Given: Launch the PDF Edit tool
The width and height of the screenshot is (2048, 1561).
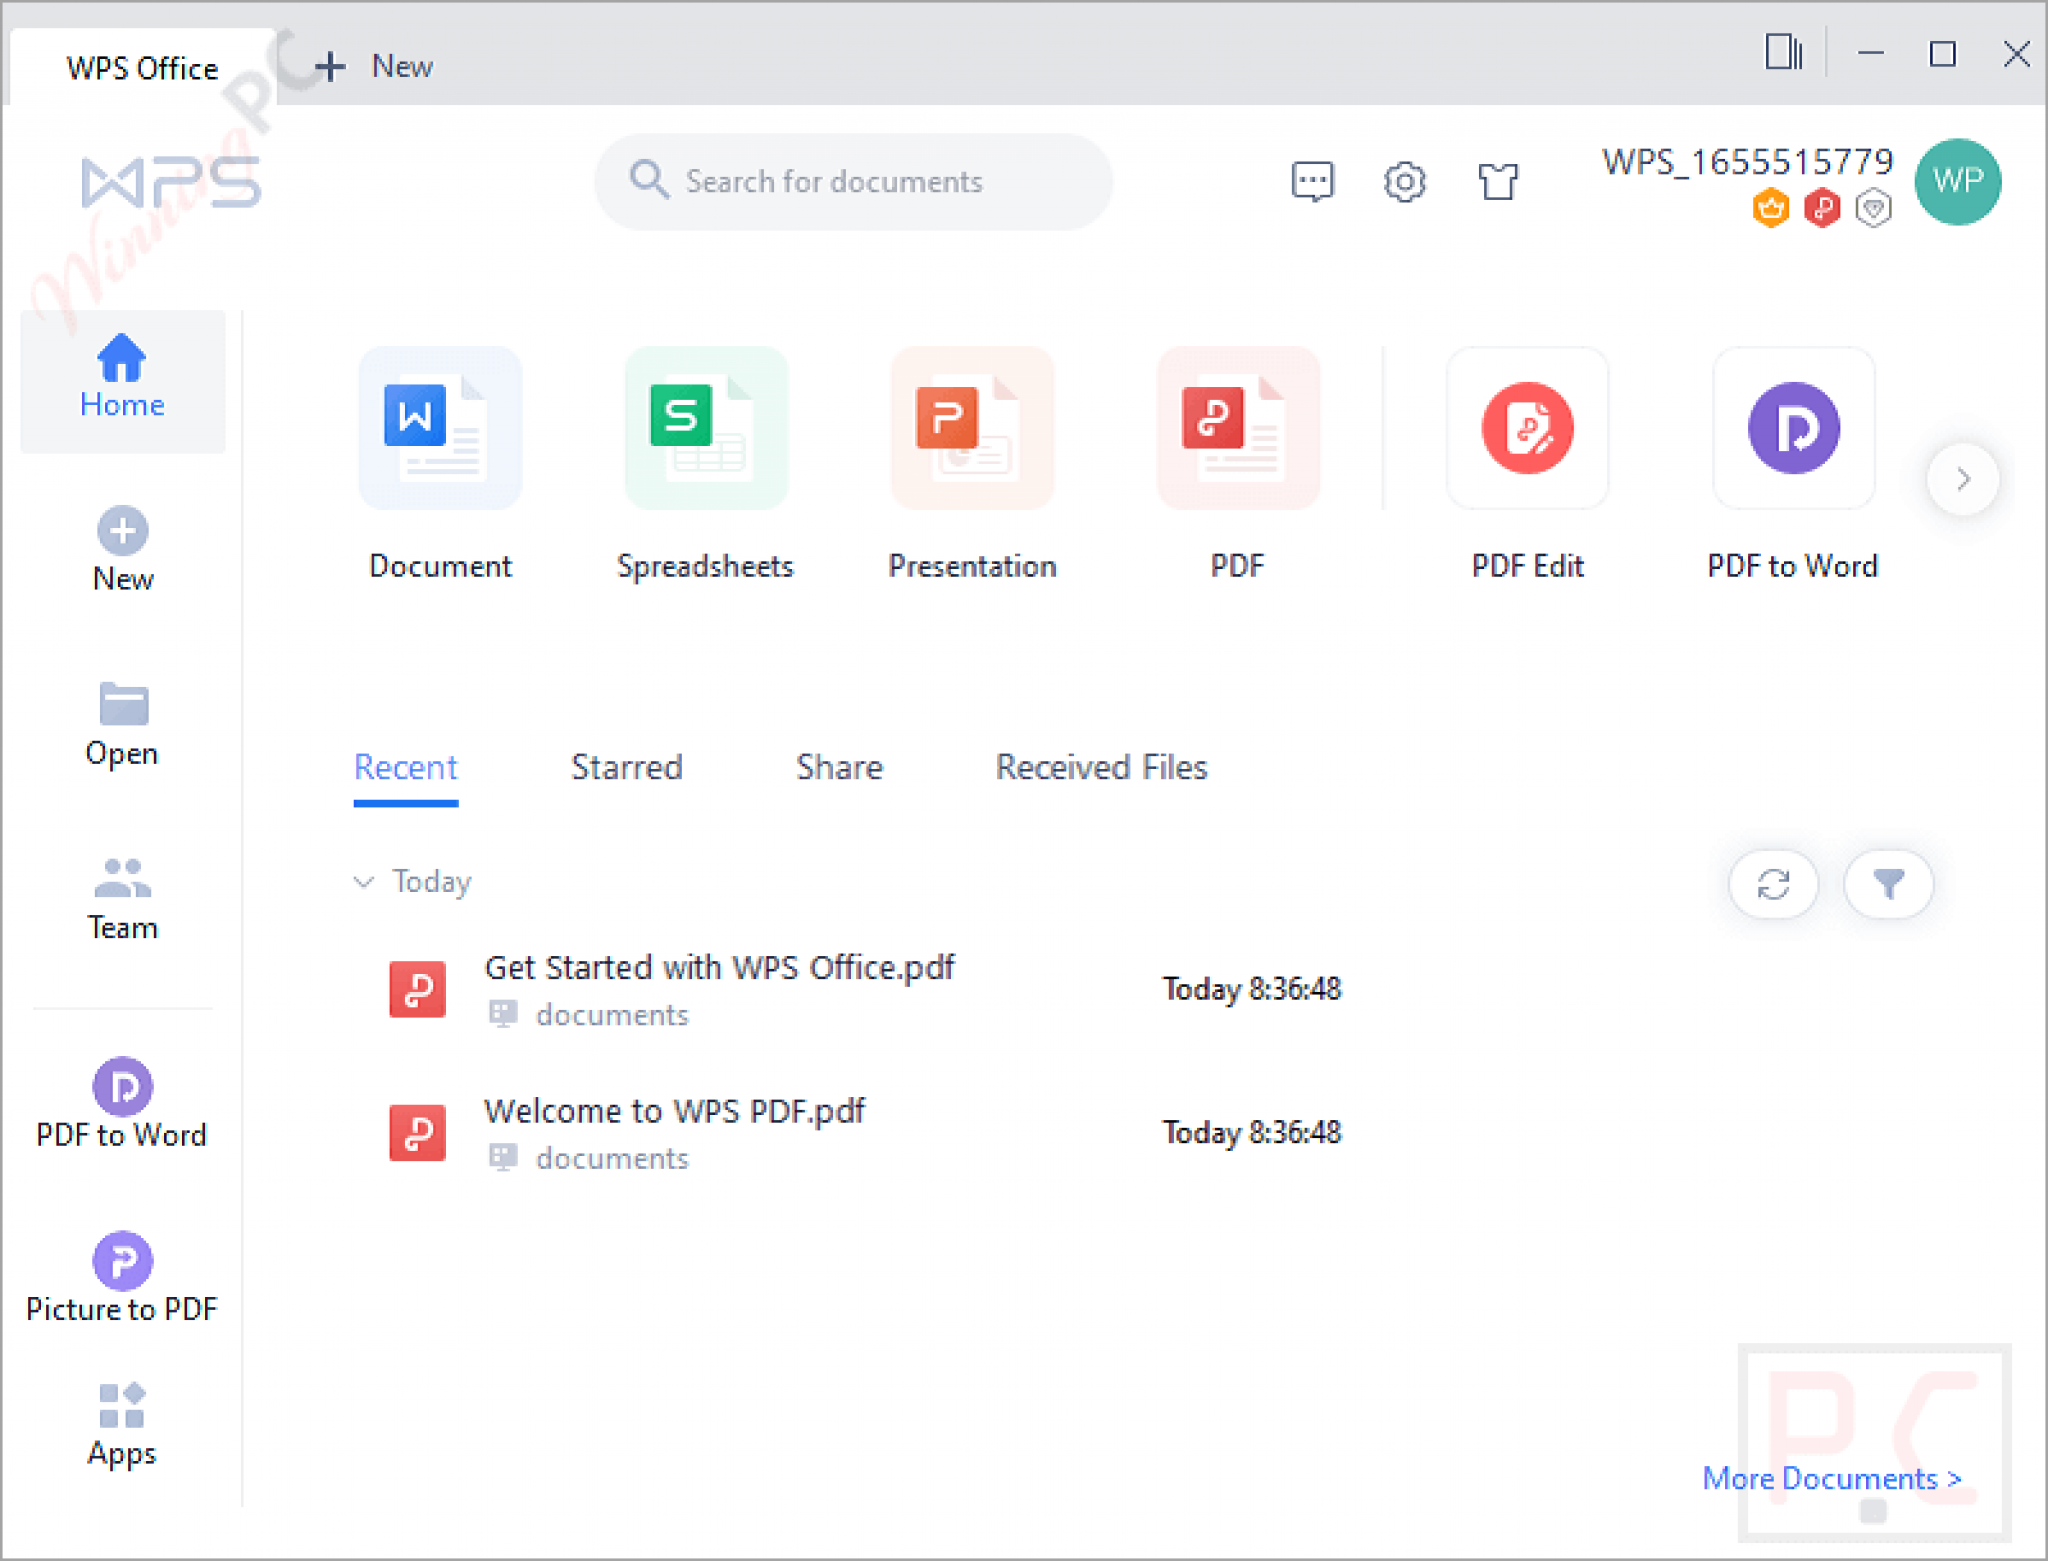Looking at the screenshot, I should point(1527,428).
